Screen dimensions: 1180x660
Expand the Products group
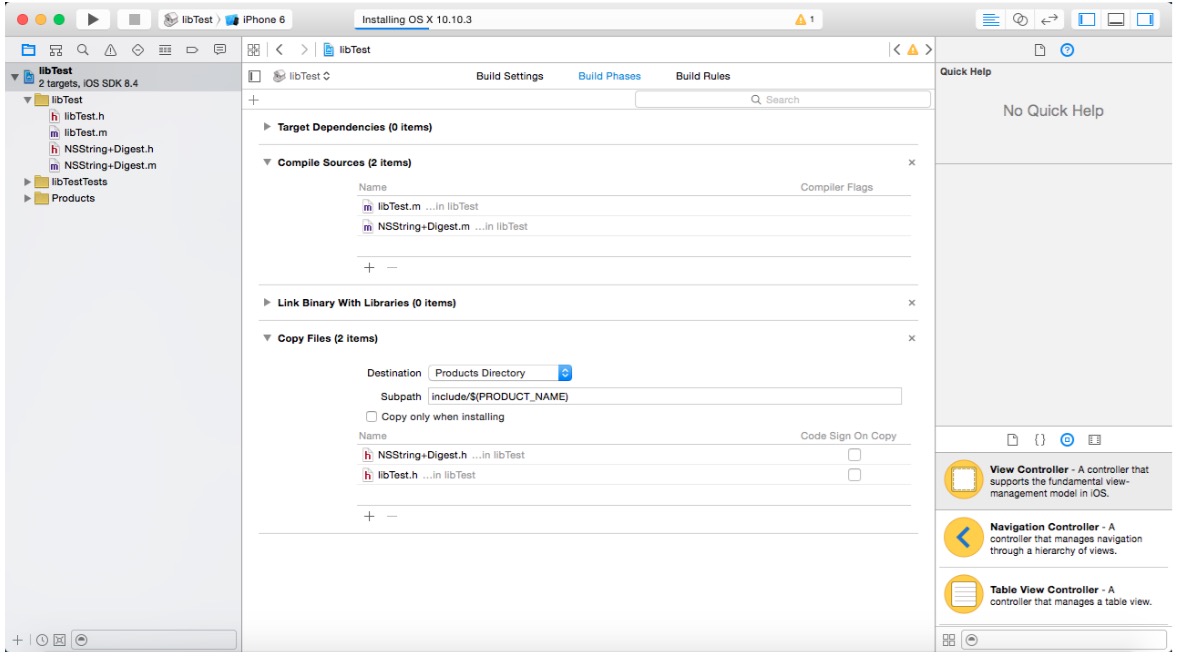click(x=27, y=198)
